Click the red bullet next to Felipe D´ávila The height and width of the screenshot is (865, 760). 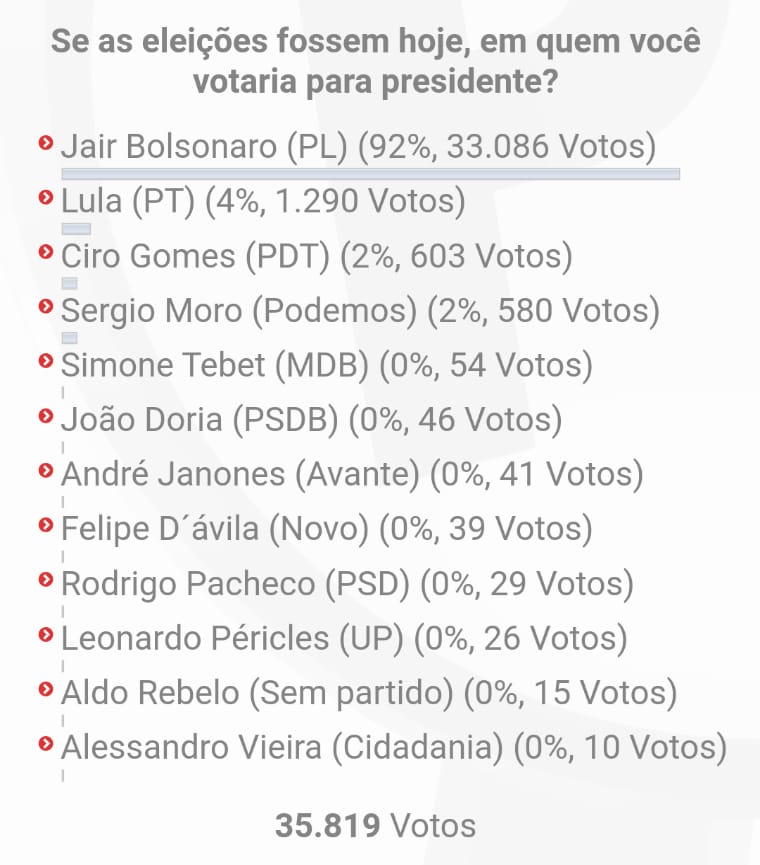click(x=44, y=524)
